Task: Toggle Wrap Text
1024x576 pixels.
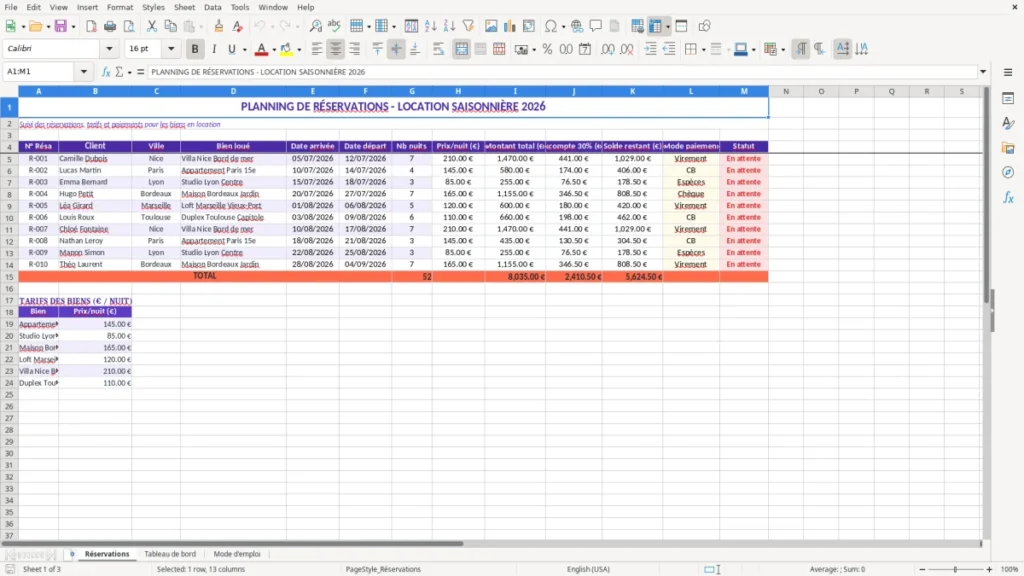Action: click(438, 49)
